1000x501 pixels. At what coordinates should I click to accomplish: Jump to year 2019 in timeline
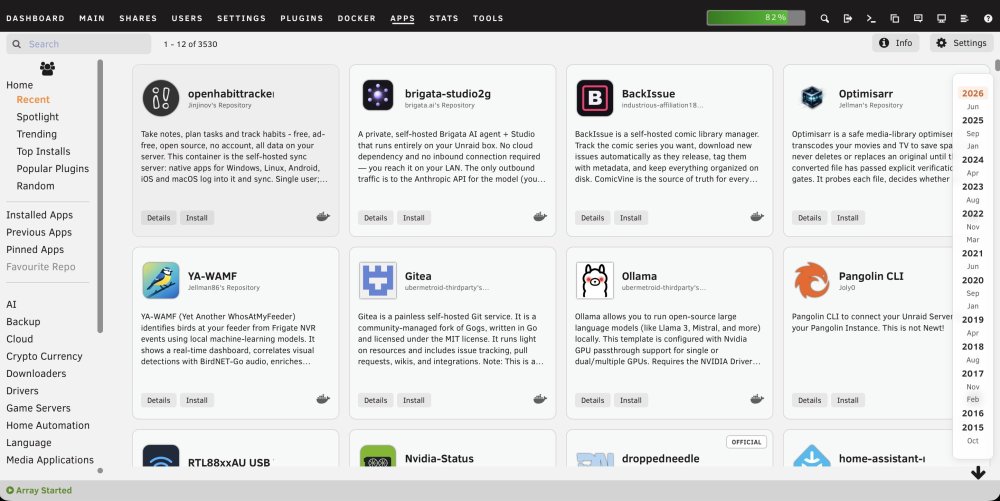tap(973, 319)
